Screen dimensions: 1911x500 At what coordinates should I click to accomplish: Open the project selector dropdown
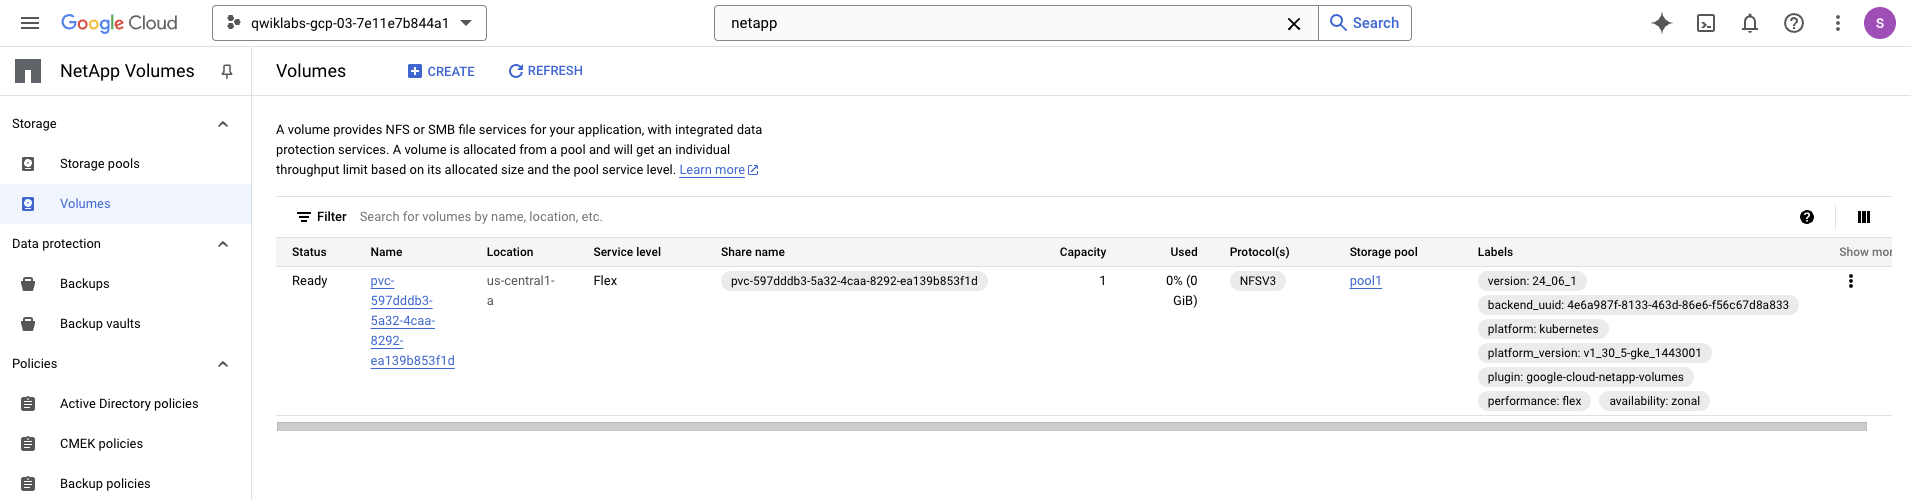(349, 23)
